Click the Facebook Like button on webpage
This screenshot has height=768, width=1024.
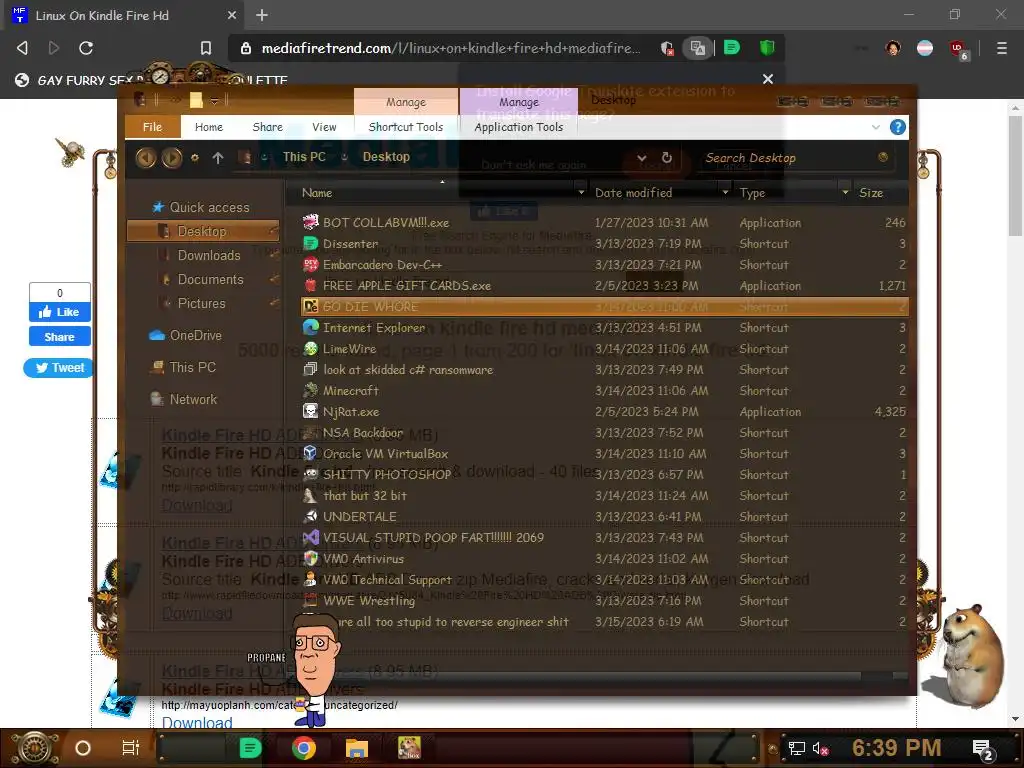pyautogui.click(x=59, y=312)
